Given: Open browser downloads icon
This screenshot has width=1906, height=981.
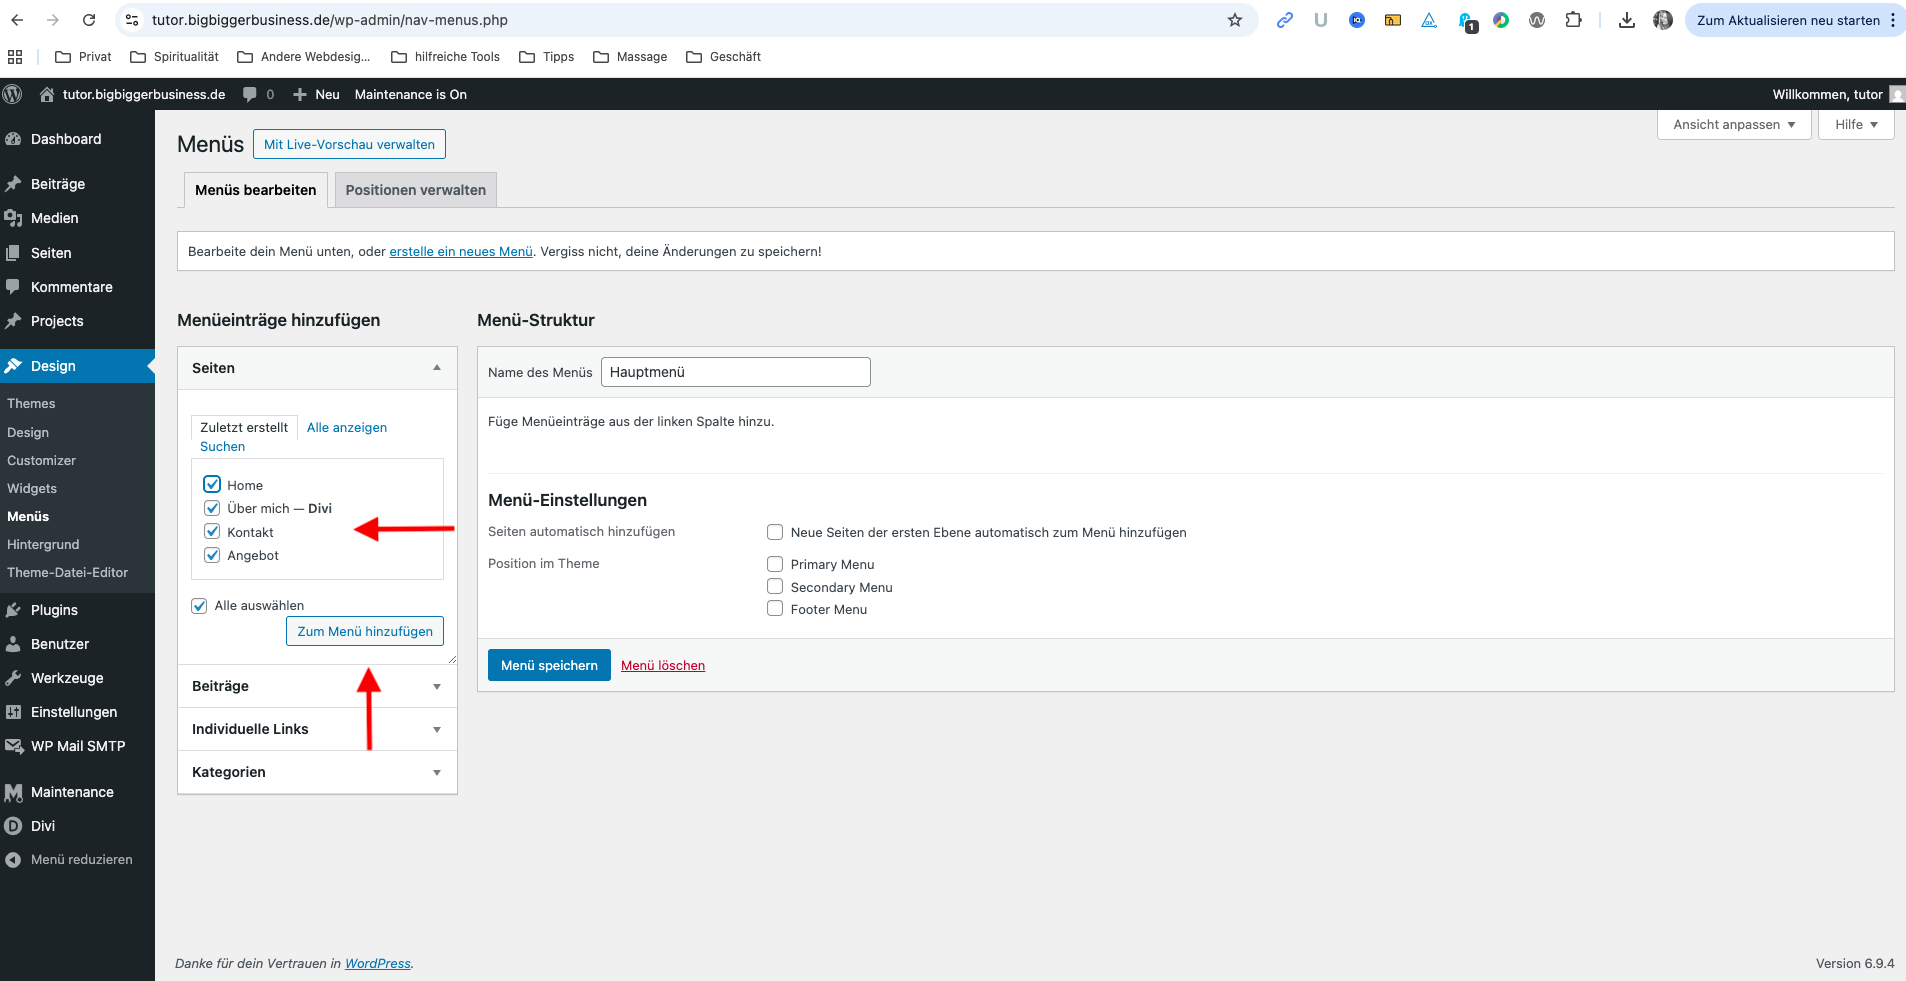Looking at the screenshot, I should 1627,20.
